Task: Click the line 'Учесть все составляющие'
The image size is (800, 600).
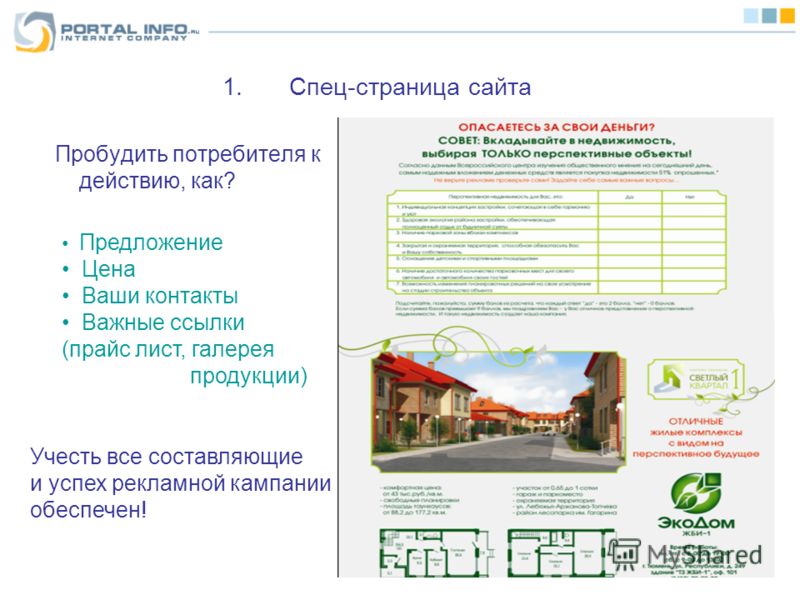Action: pyautogui.click(x=166, y=457)
